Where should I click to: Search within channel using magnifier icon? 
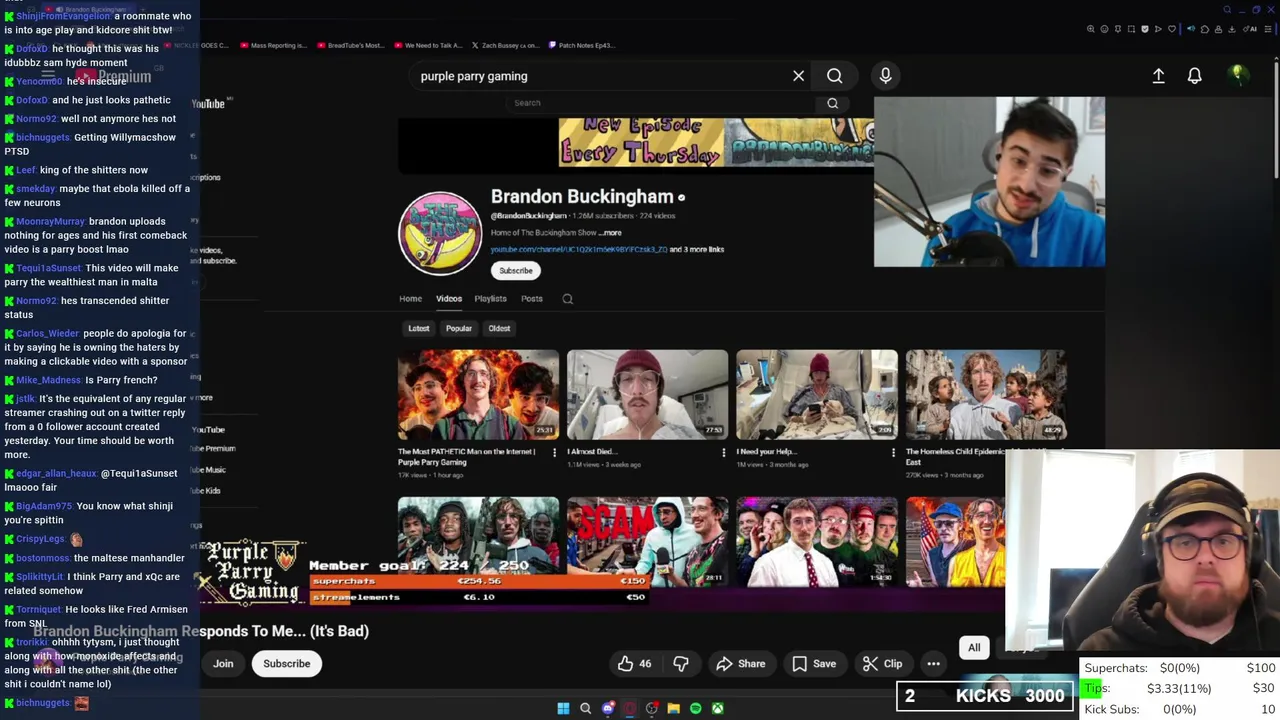(x=567, y=298)
